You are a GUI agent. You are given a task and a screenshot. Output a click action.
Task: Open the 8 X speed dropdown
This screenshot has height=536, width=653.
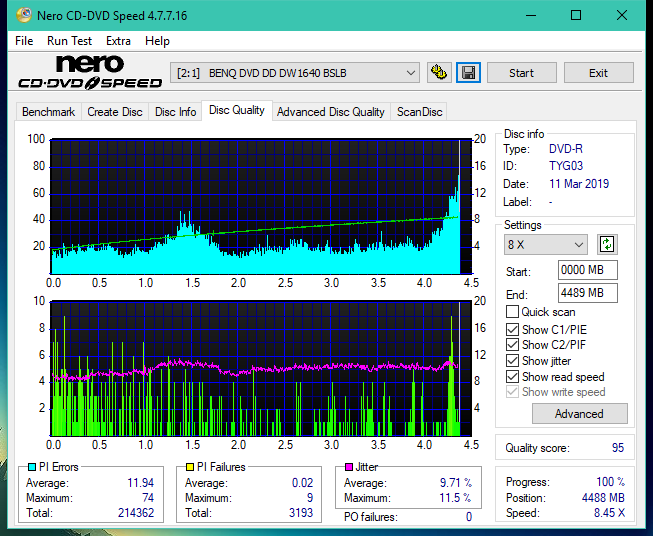point(545,244)
